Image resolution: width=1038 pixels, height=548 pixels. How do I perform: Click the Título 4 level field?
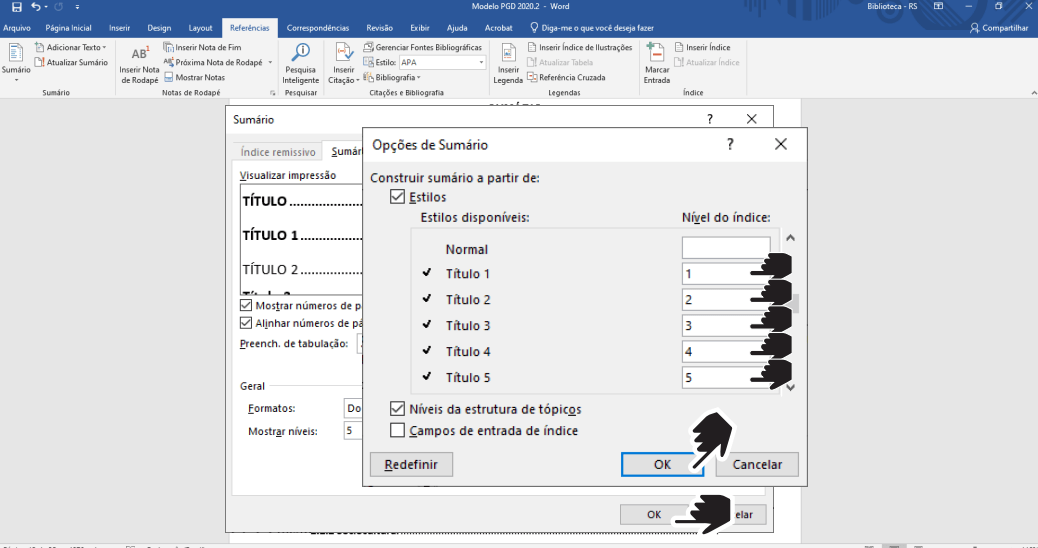726,351
